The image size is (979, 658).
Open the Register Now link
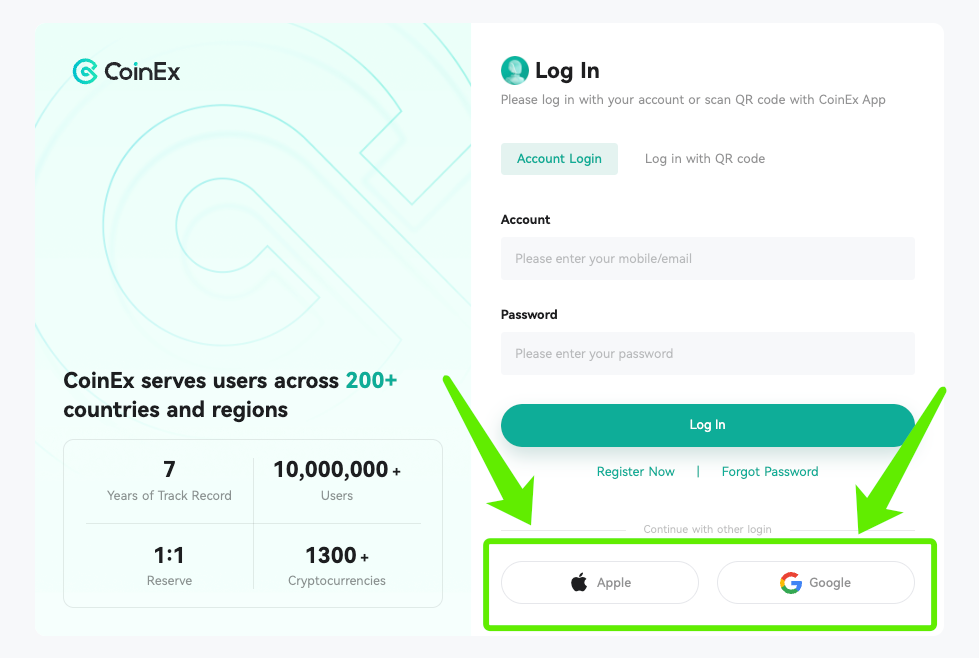635,471
